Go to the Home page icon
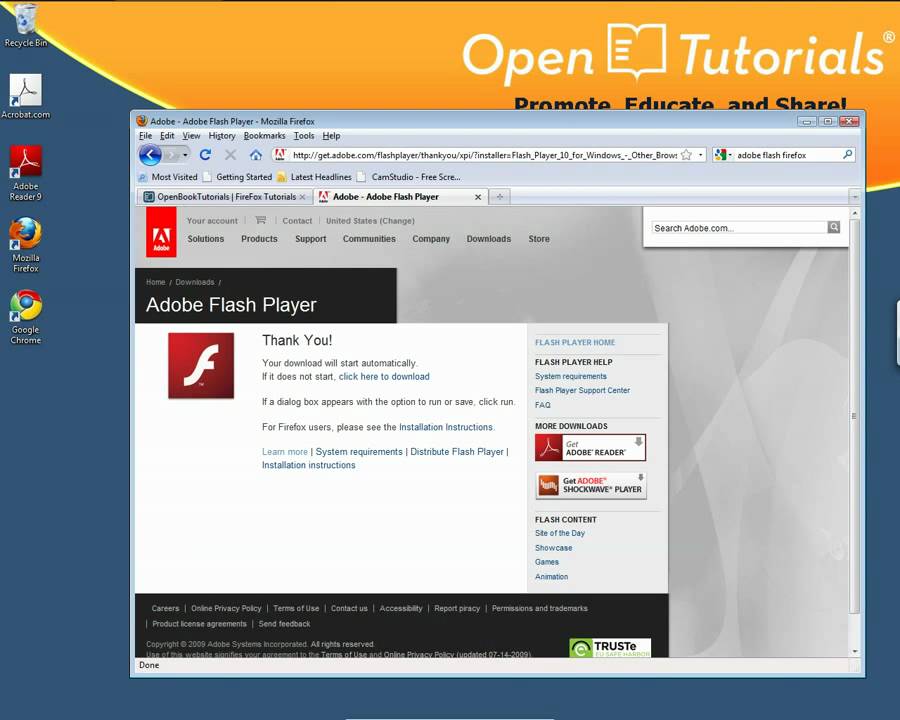 256,154
